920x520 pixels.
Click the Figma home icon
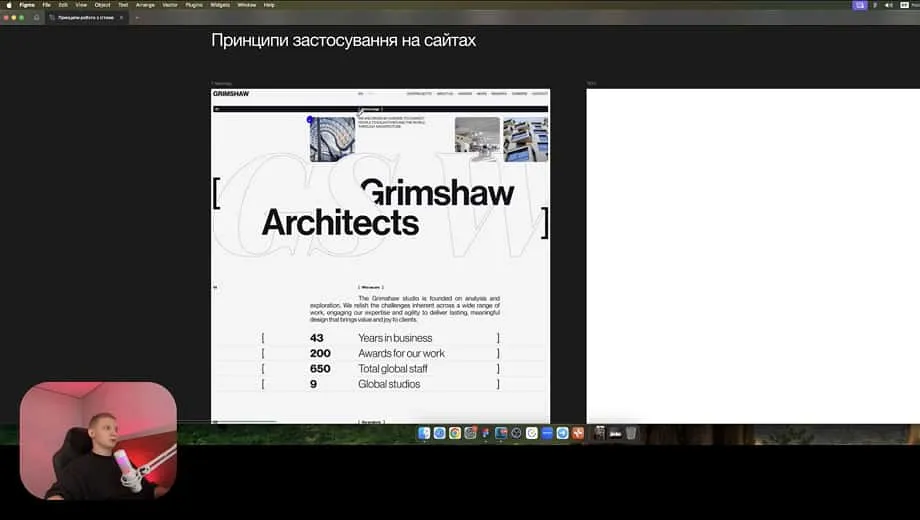(x=36, y=18)
